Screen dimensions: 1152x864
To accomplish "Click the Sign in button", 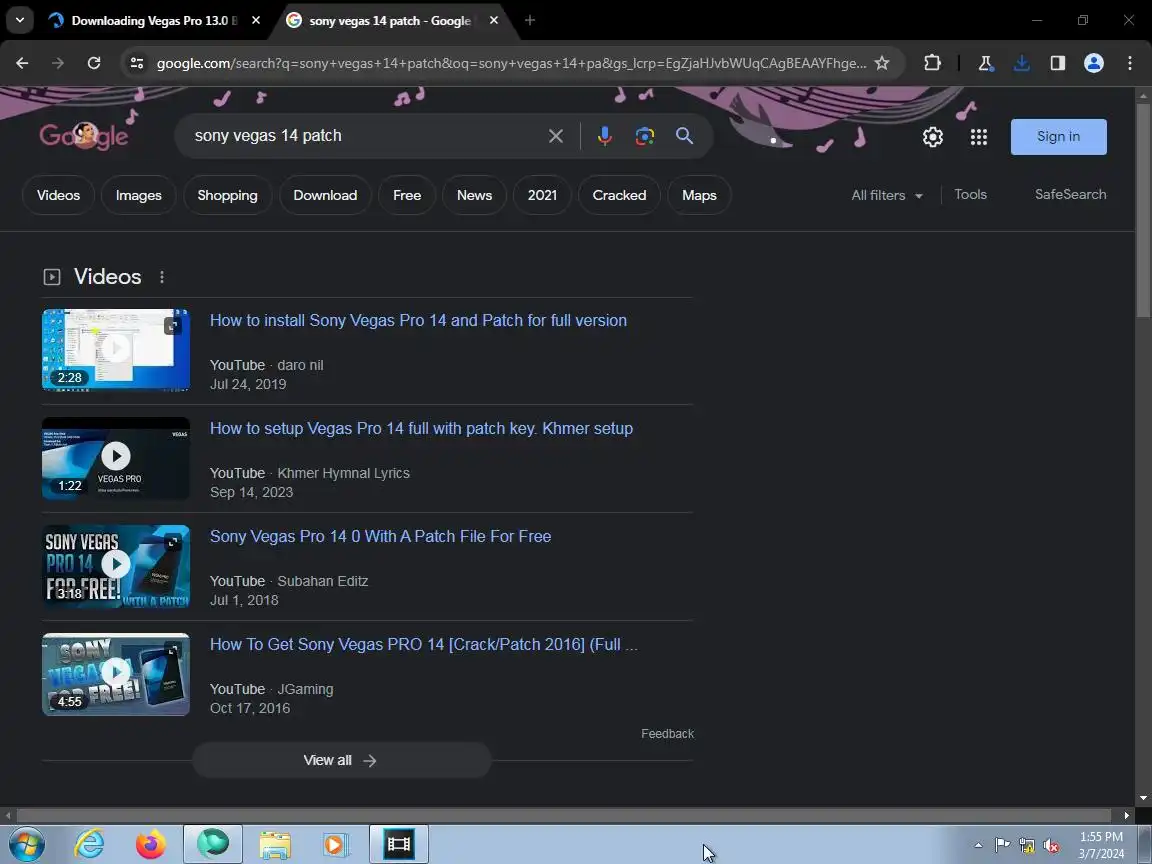I will 1059,137.
